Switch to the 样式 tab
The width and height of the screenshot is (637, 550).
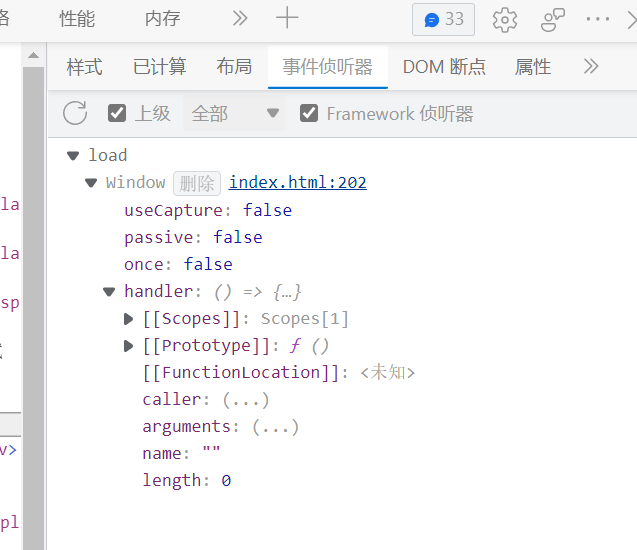[84, 67]
